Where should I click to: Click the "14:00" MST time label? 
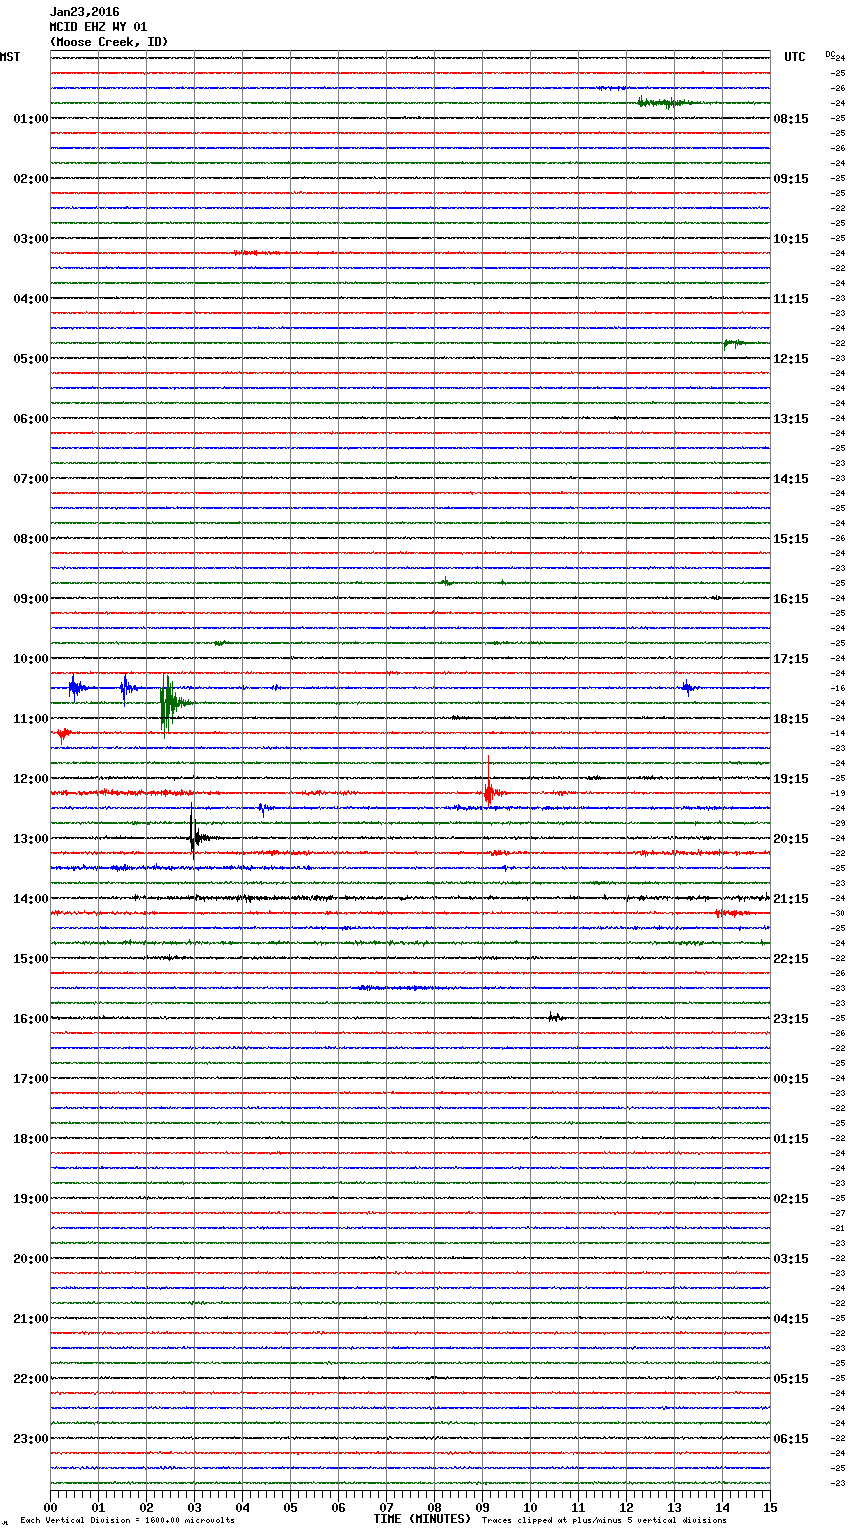click(x=30, y=899)
